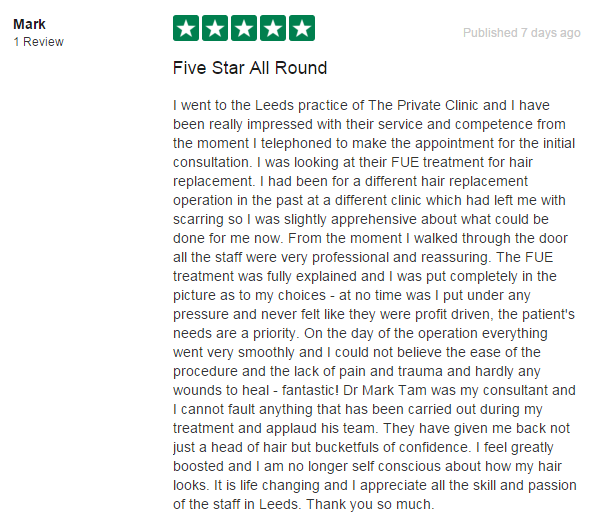Click "Thank you so much." closing sentence
The width and height of the screenshot is (597, 521).
point(370,505)
